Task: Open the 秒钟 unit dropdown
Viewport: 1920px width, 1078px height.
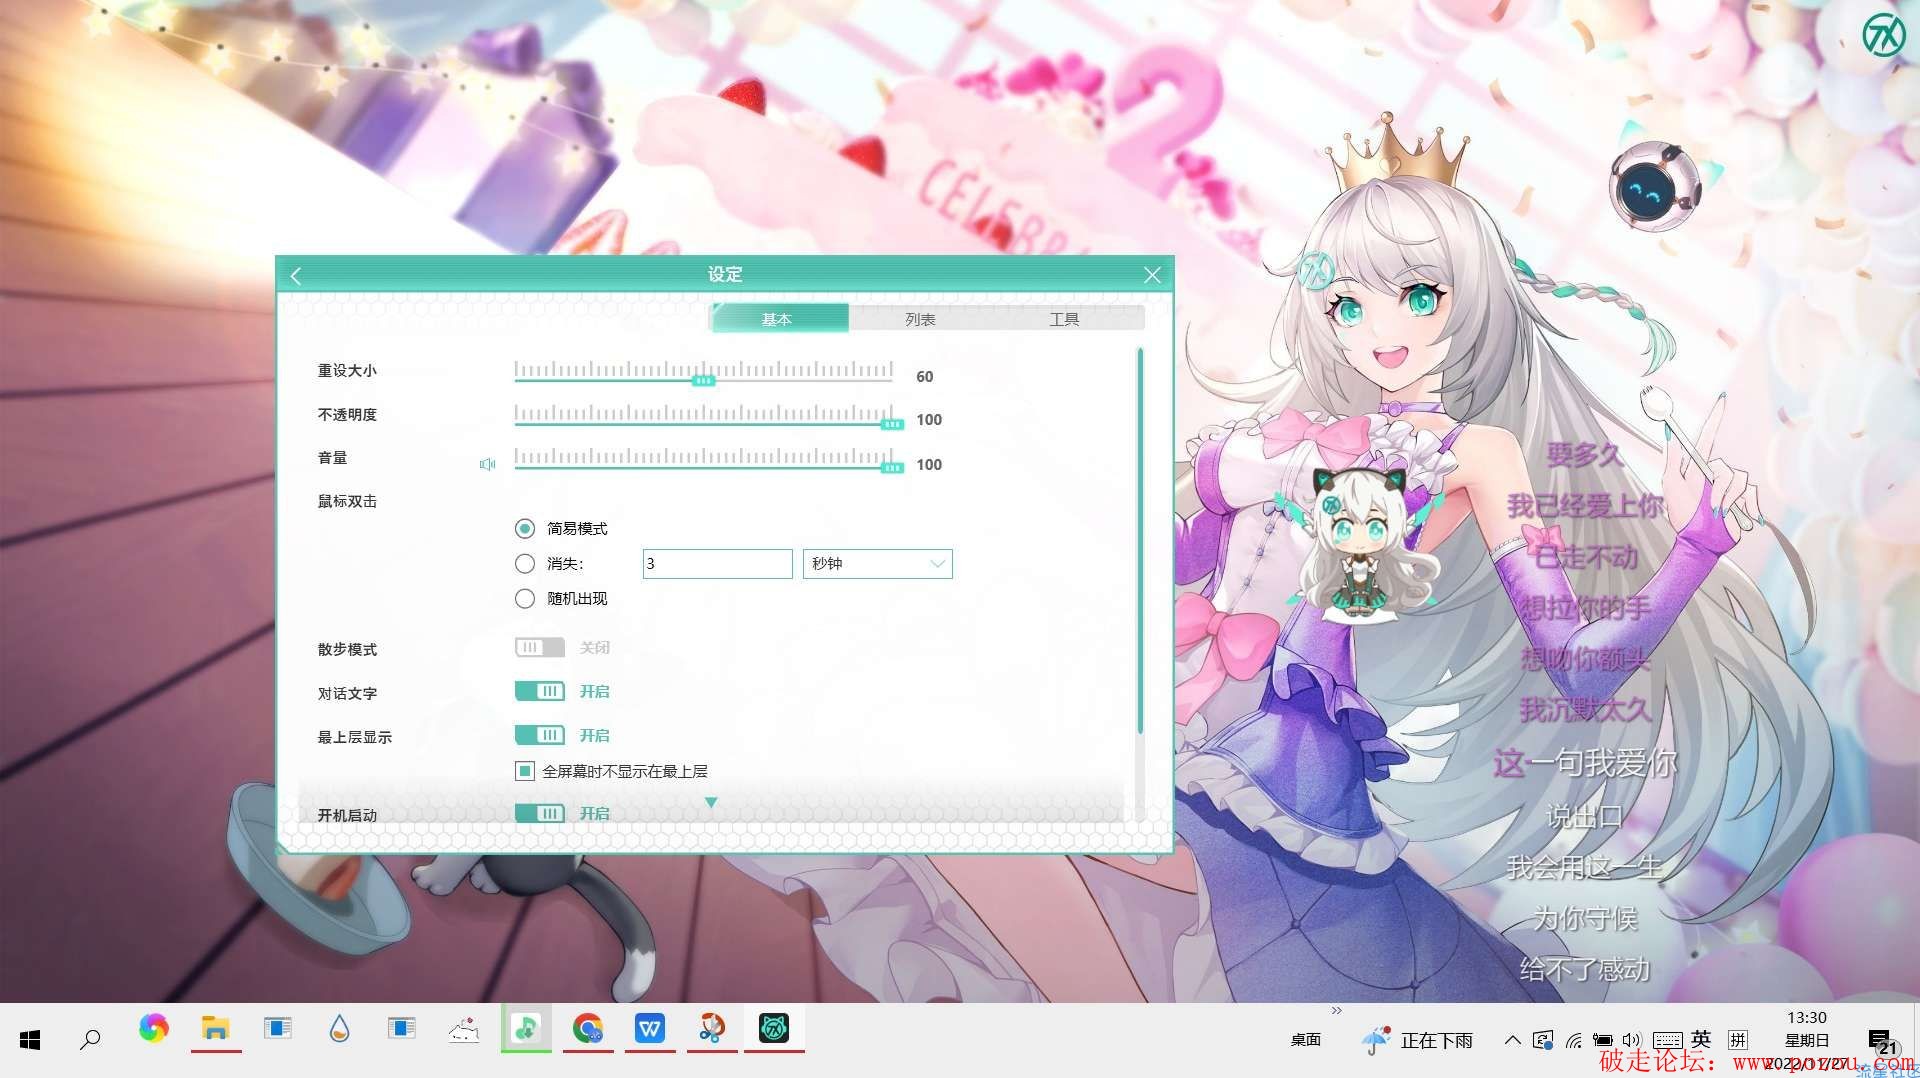Action: point(877,563)
